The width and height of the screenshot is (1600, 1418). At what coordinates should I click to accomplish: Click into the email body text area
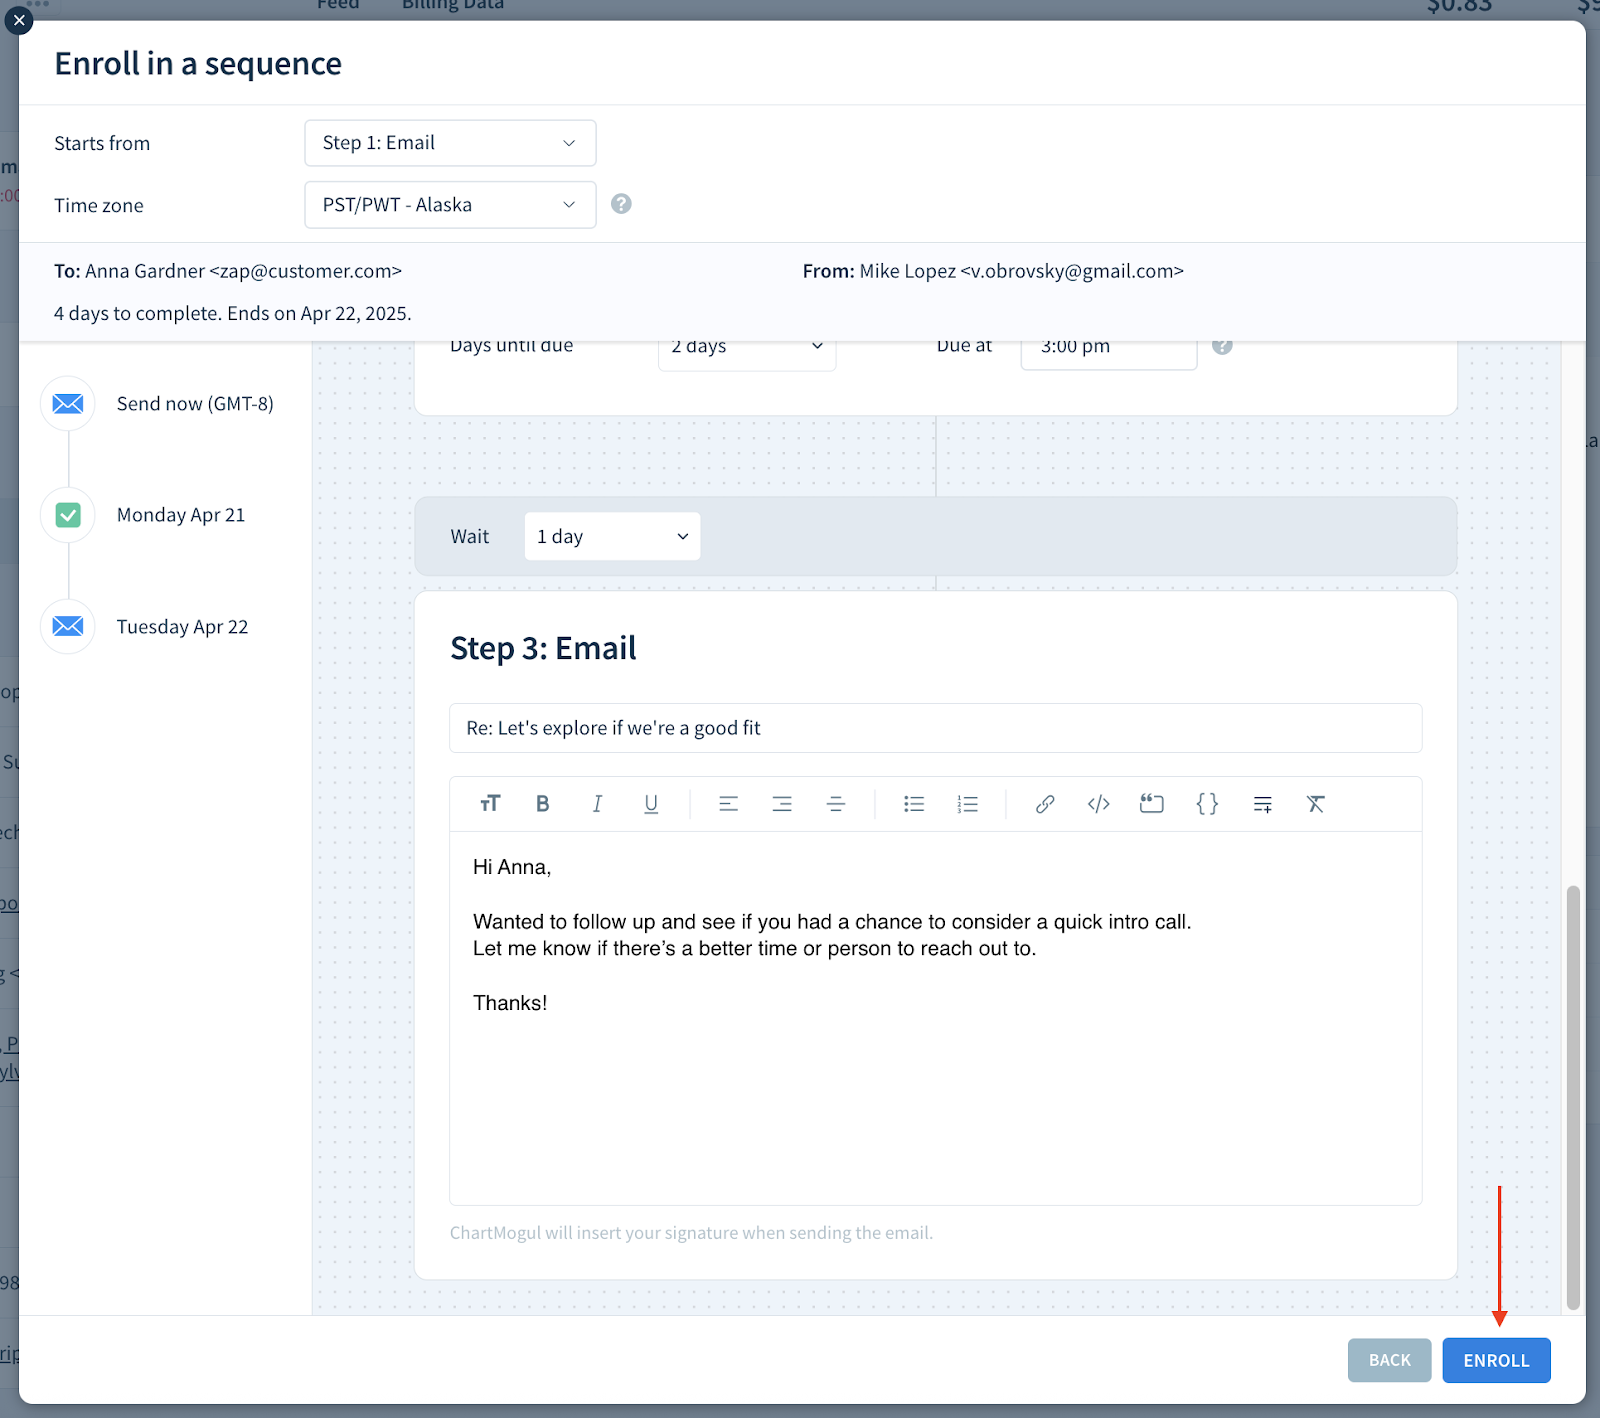pyautogui.click(x=936, y=1018)
